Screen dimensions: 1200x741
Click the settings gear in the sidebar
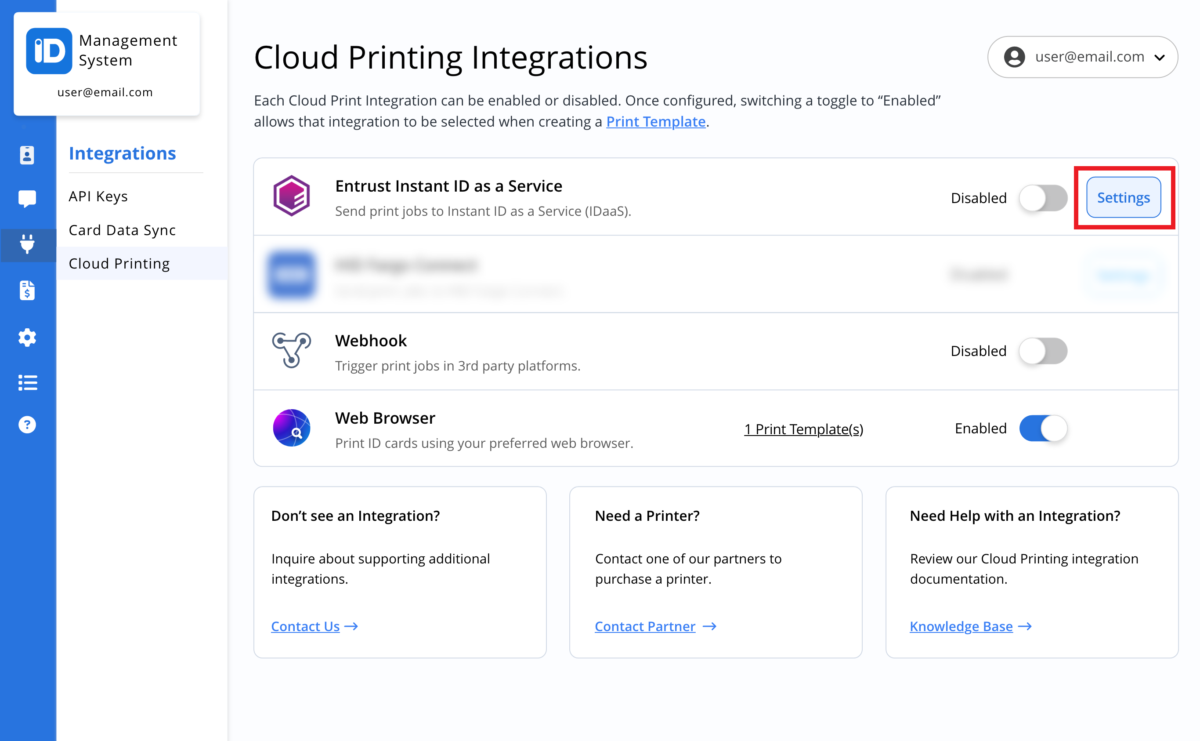[x=28, y=337]
